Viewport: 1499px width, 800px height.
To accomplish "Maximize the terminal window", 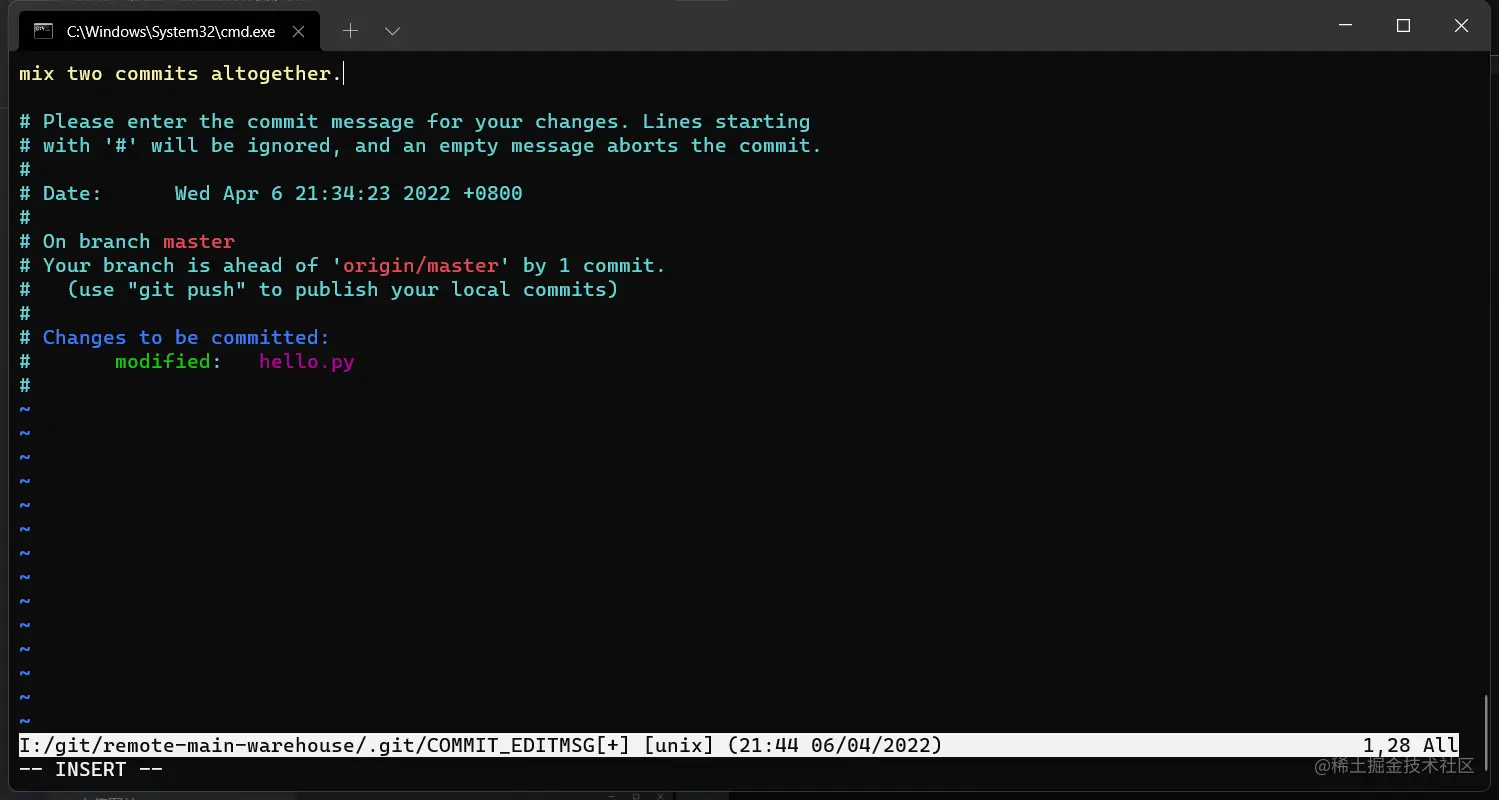I will (x=1403, y=26).
